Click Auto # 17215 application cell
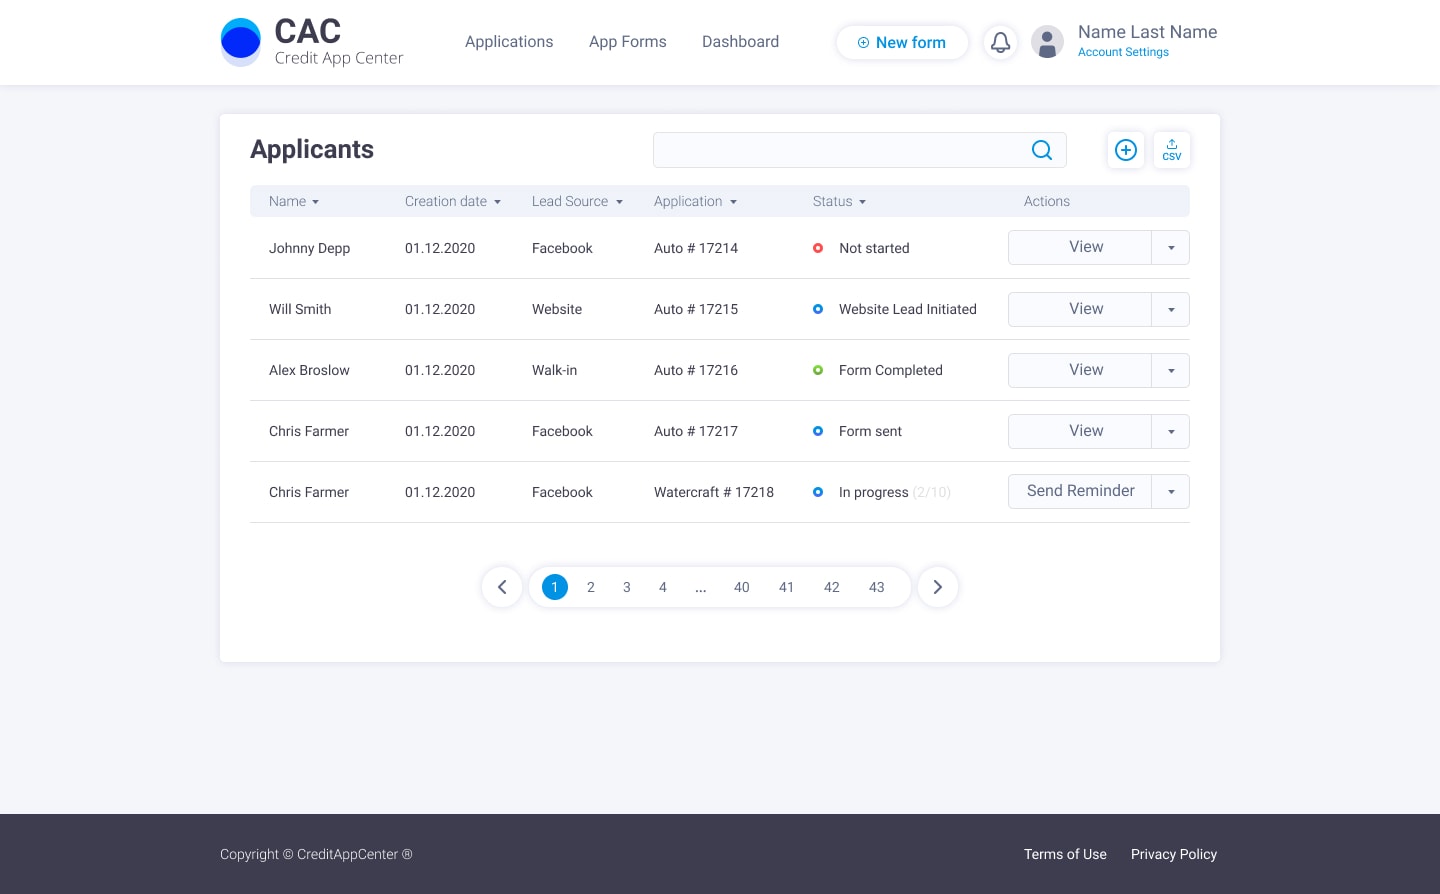 696,309
